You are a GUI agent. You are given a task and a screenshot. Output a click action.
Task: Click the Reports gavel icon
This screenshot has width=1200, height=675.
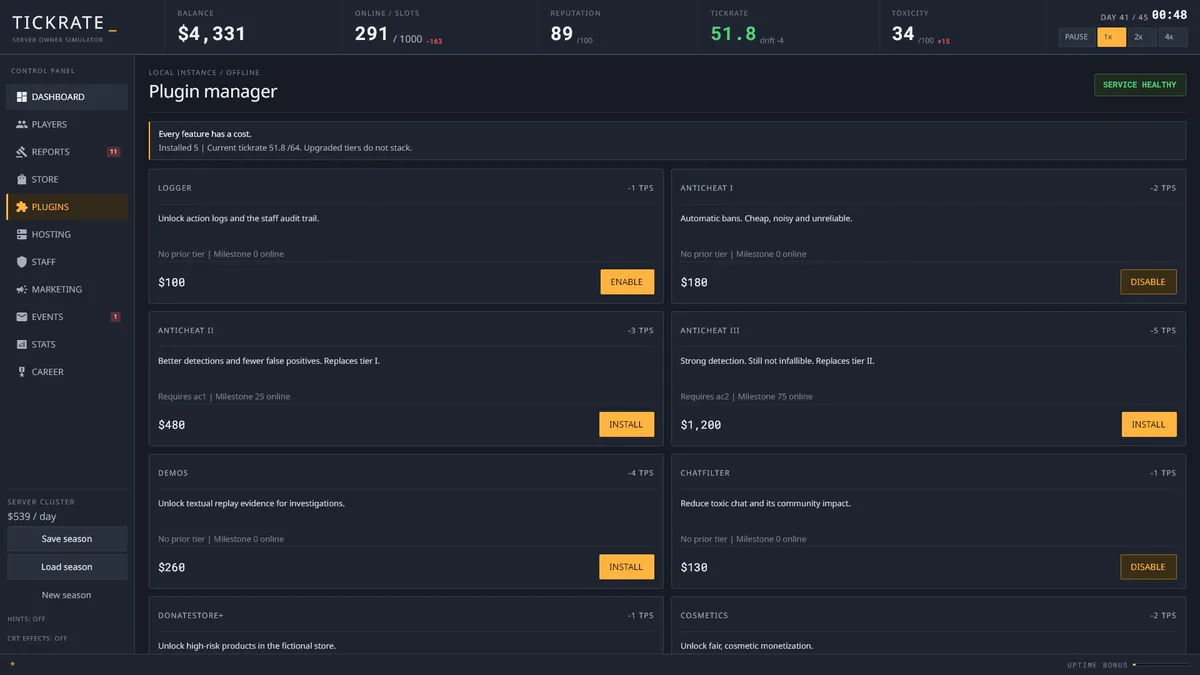point(22,152)
